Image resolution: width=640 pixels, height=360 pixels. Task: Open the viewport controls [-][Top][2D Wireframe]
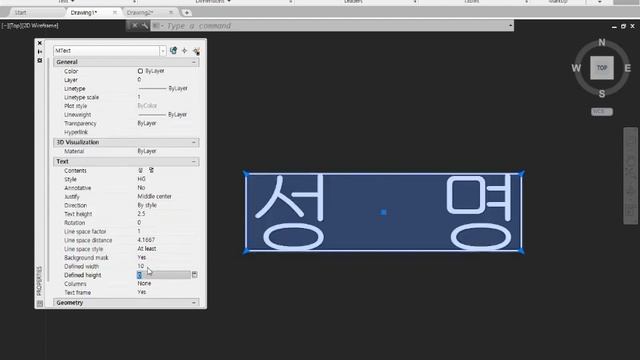(x=30, y=26)
